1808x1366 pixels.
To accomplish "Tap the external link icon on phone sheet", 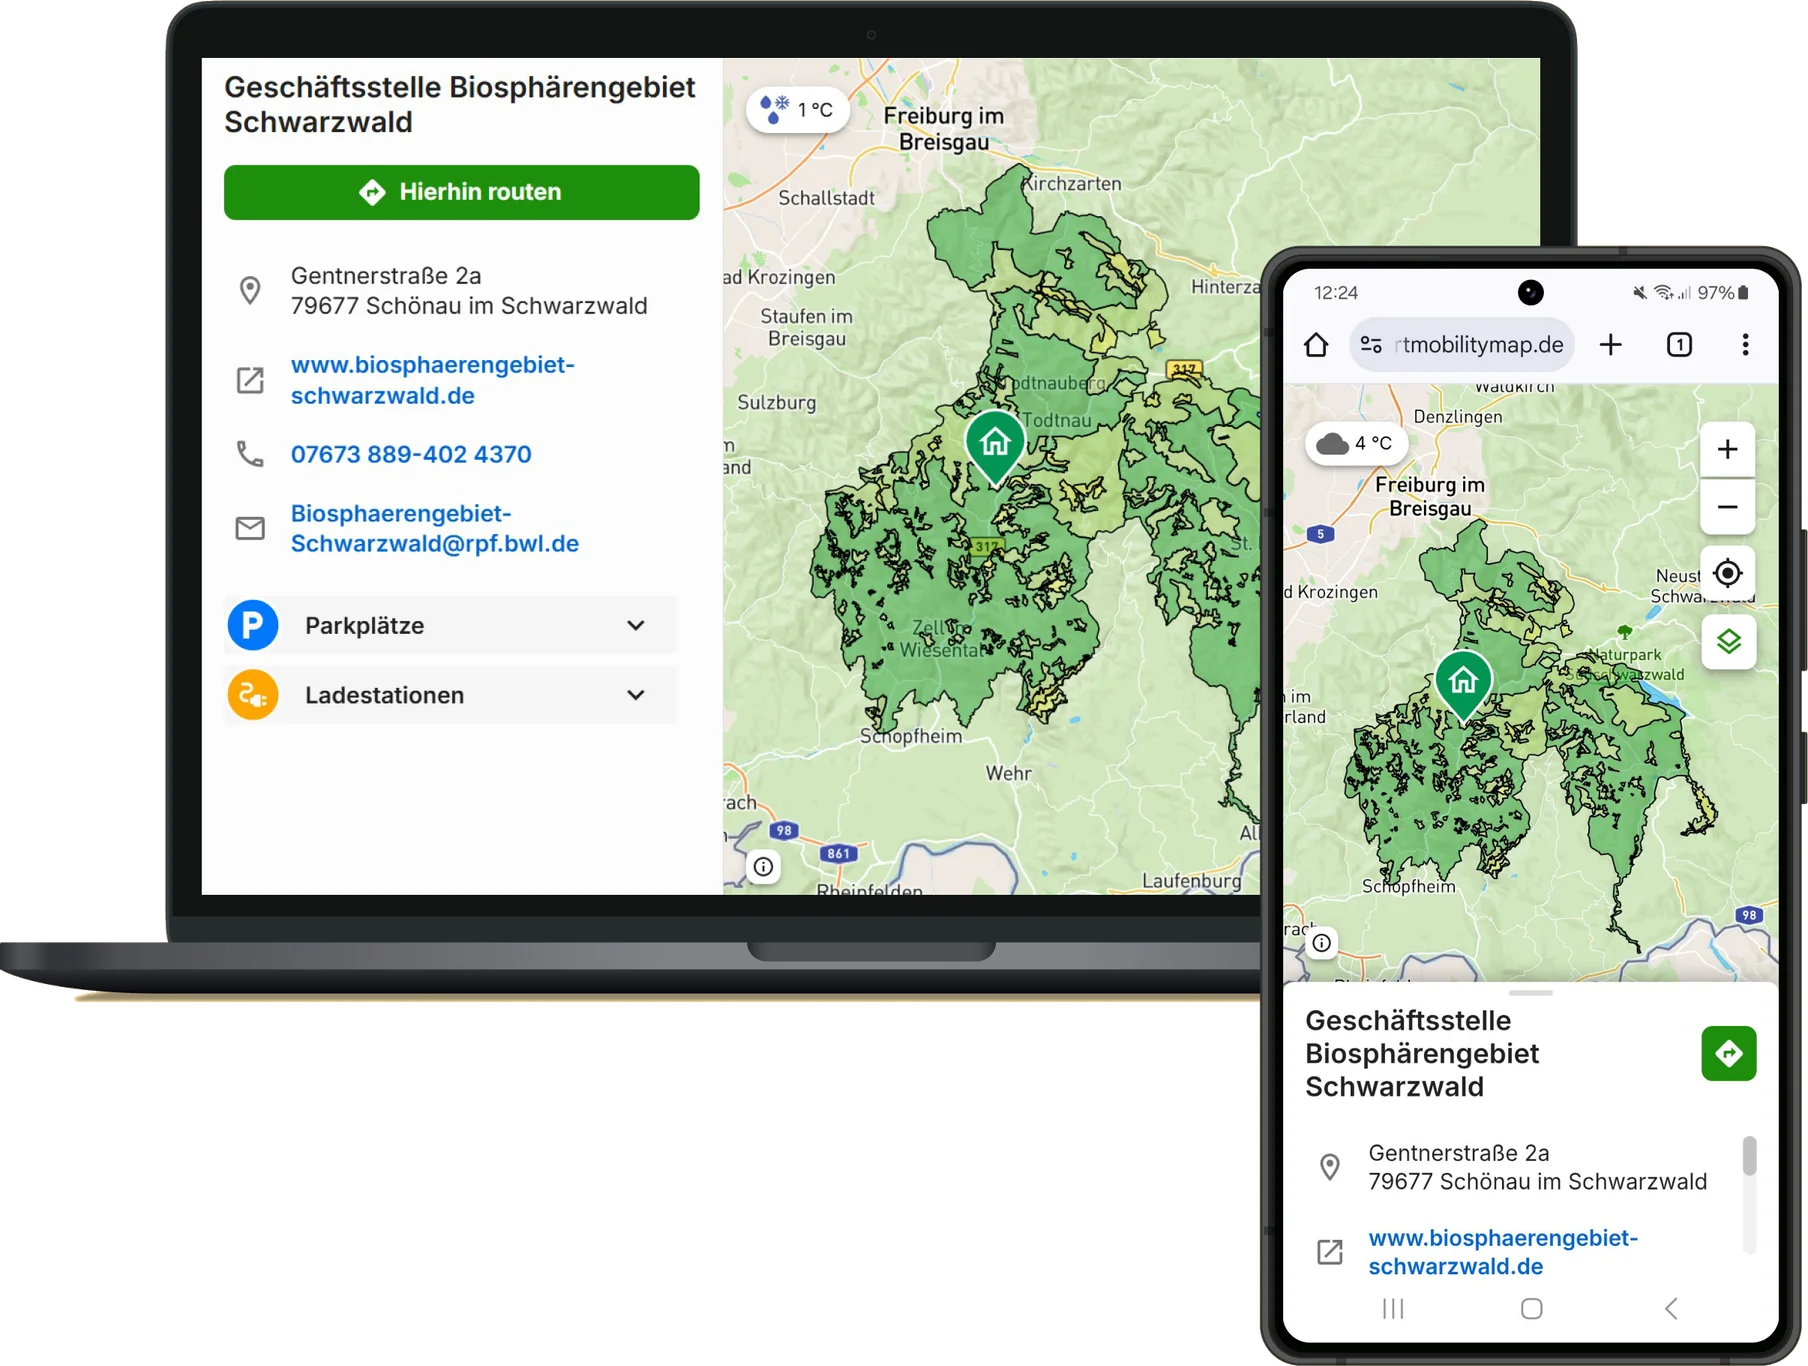I will (x=1329, y=1252).
